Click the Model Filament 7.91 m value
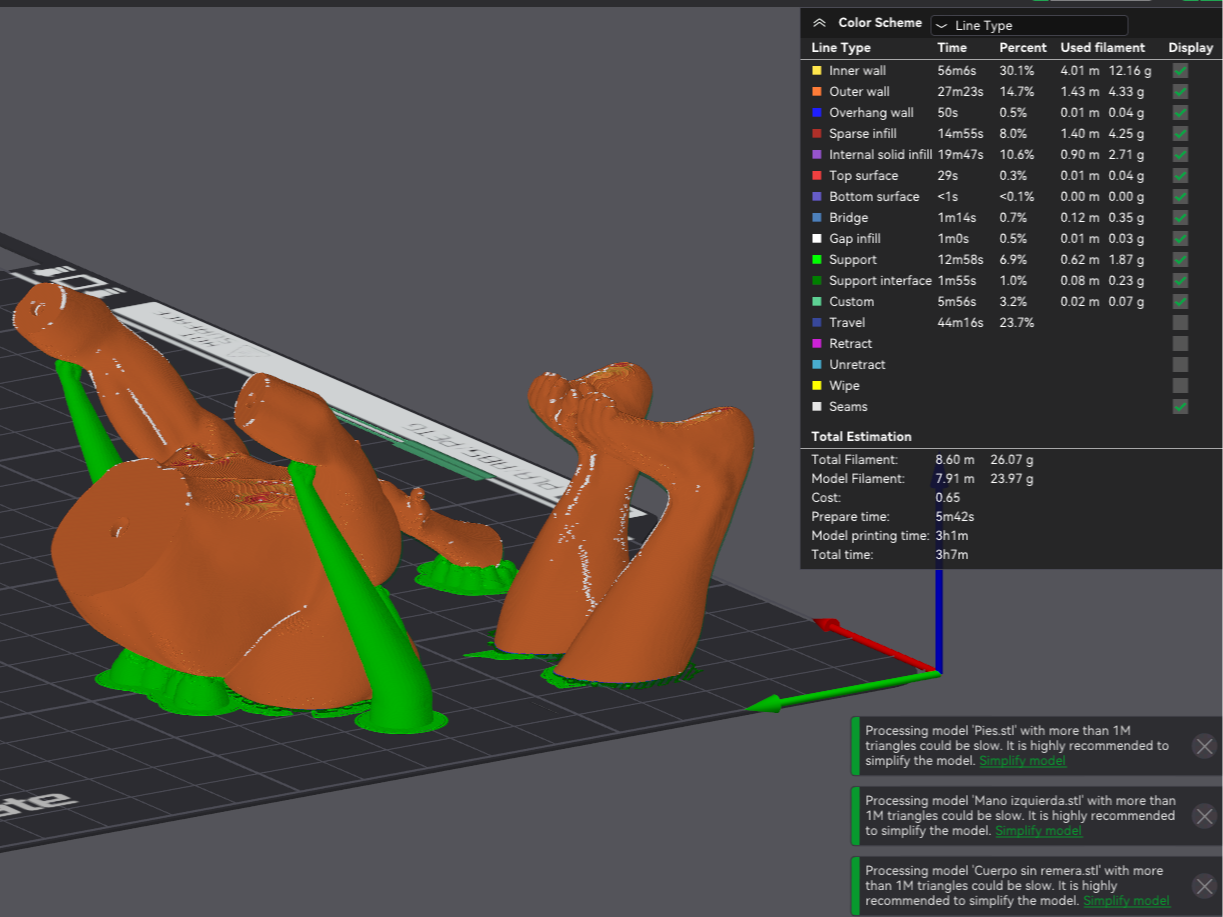Screen dimensions: 1223x917 point(954,479)
